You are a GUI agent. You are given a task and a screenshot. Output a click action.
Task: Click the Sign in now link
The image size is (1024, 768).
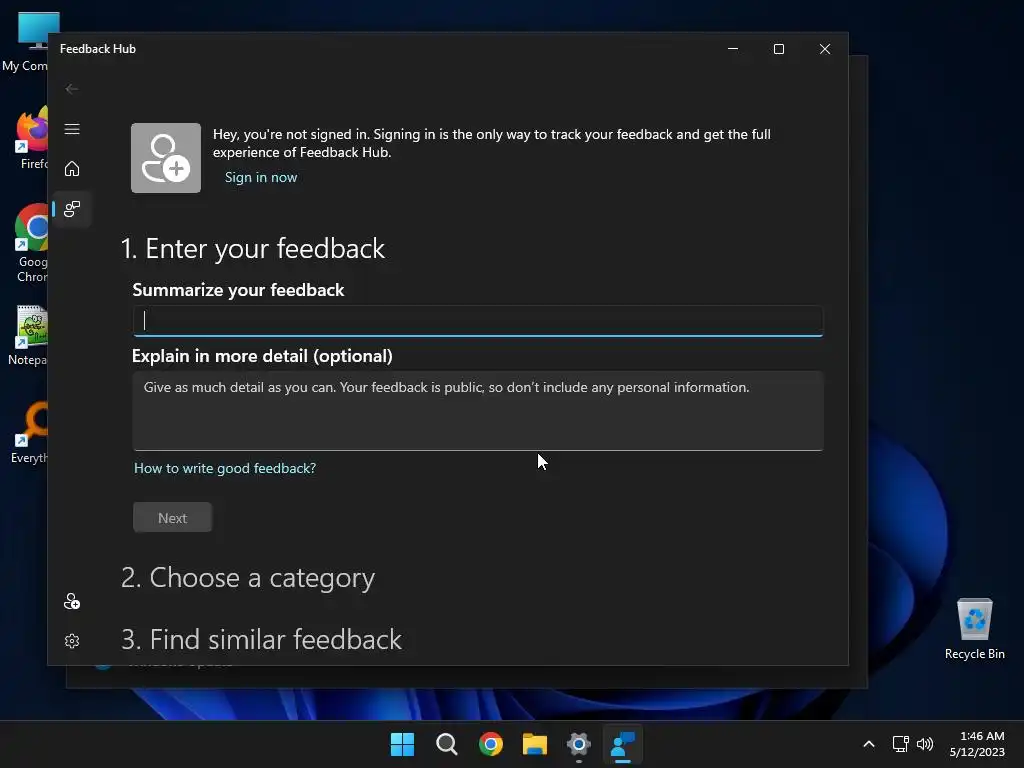pos(261,177)
